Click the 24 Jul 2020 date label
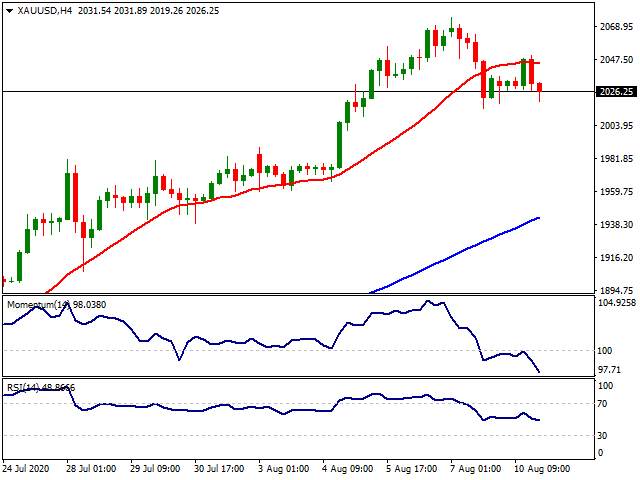The height and width of the screenshot is (480, 640). tap(26, 468)
